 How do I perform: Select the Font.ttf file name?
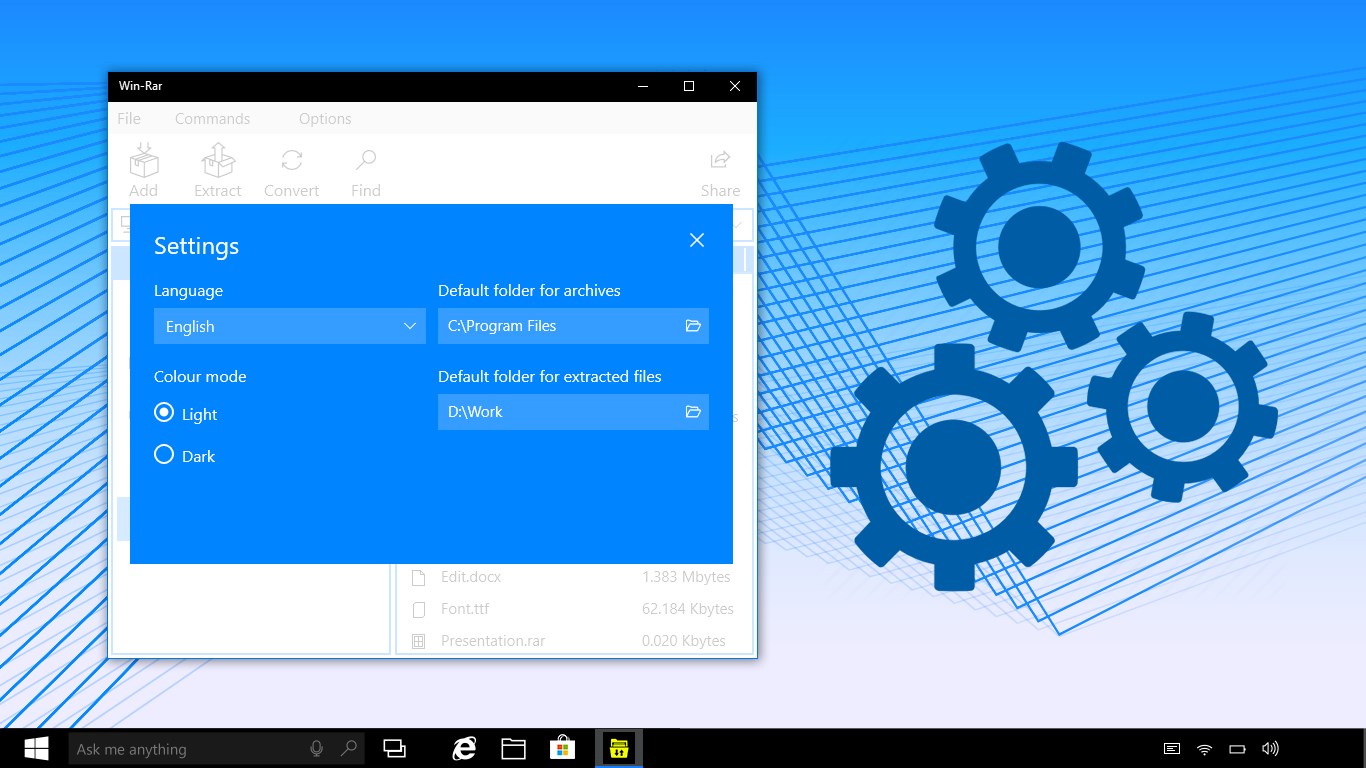(465, 609)
